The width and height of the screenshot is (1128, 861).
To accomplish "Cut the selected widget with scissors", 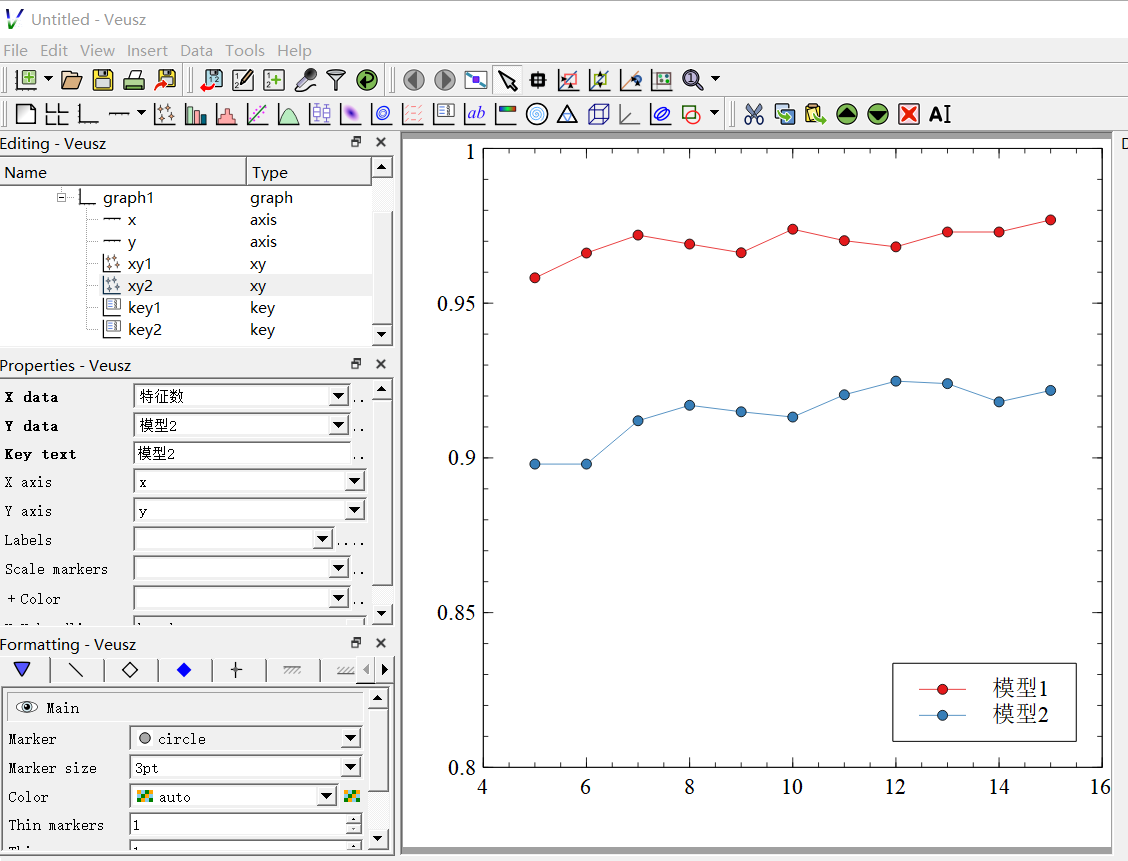I will [x=754, y=114].
